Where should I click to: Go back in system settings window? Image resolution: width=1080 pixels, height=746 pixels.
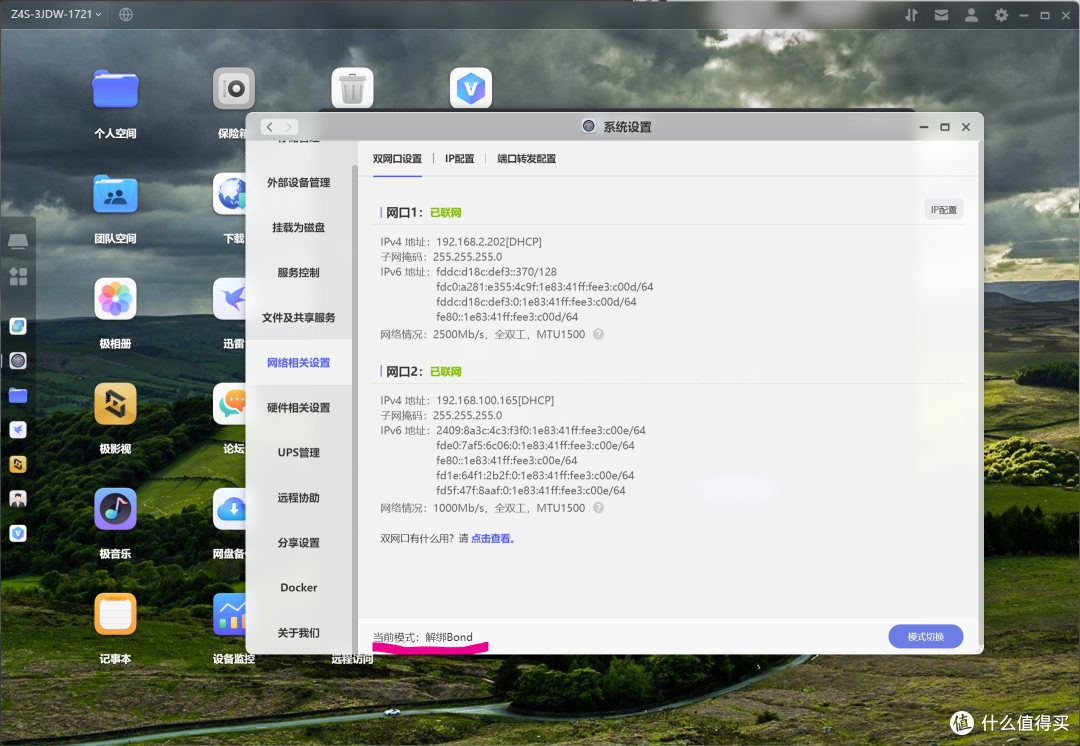(270, 127)
